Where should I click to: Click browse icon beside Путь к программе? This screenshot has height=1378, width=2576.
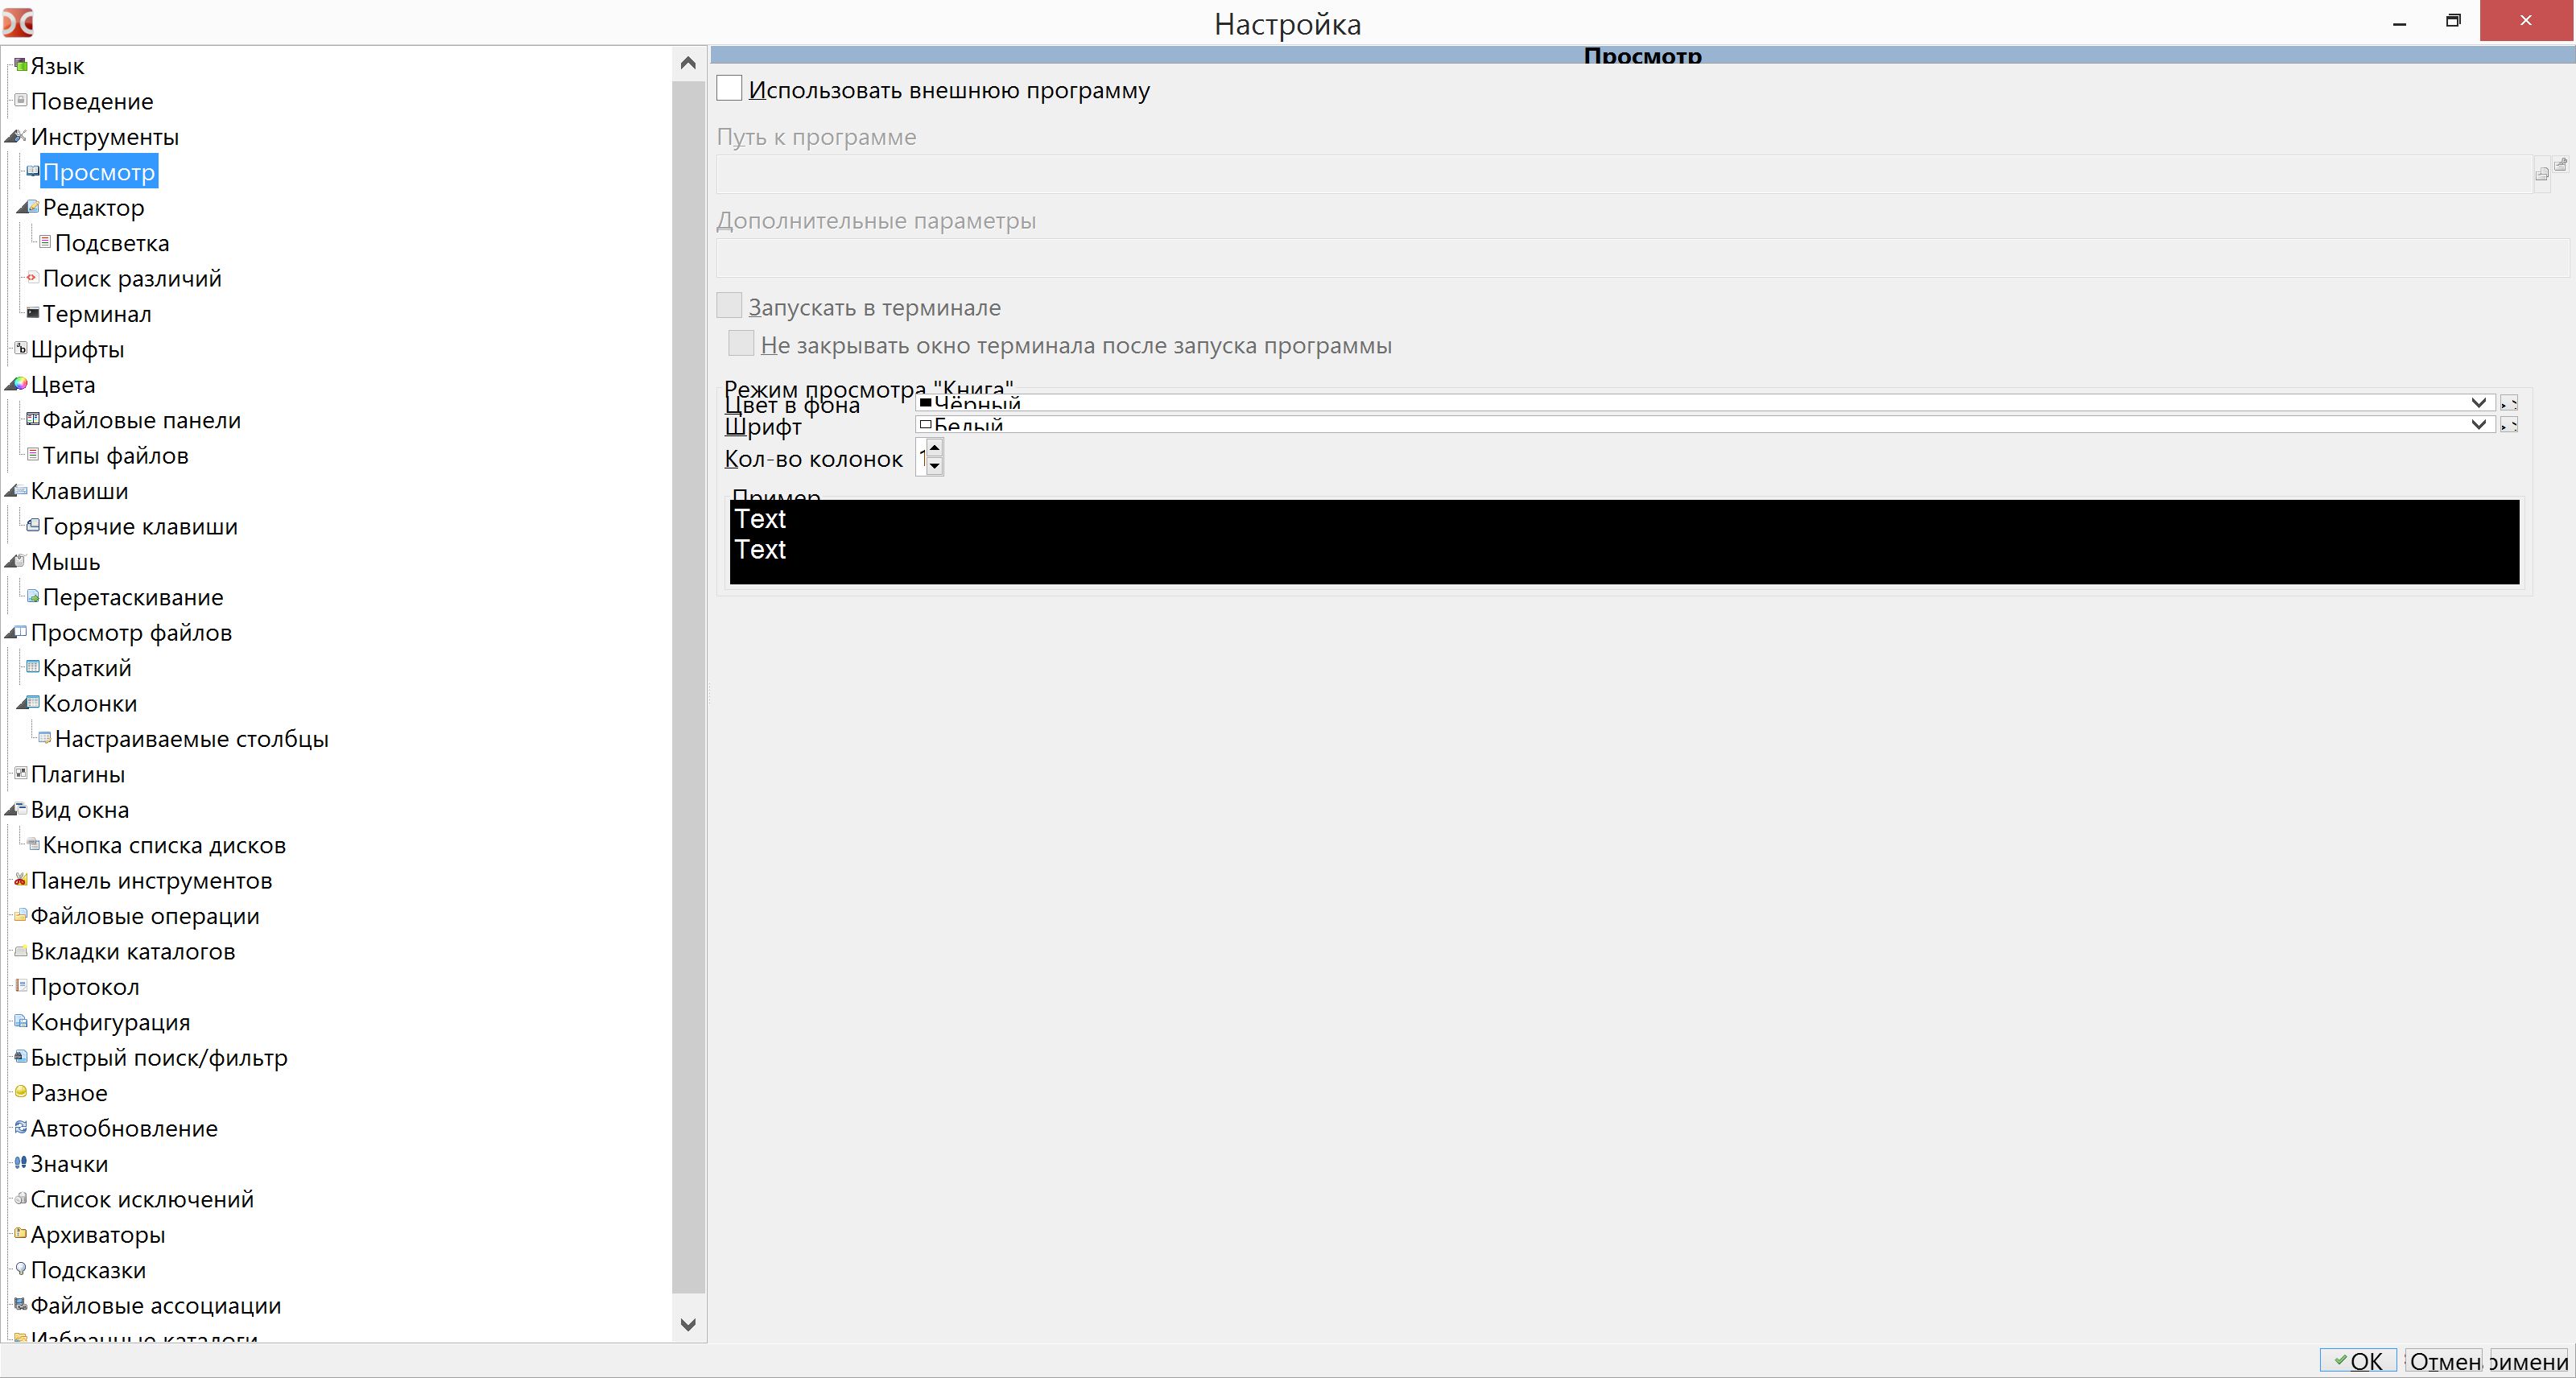pyautogui.click(x=2542, y=174)
